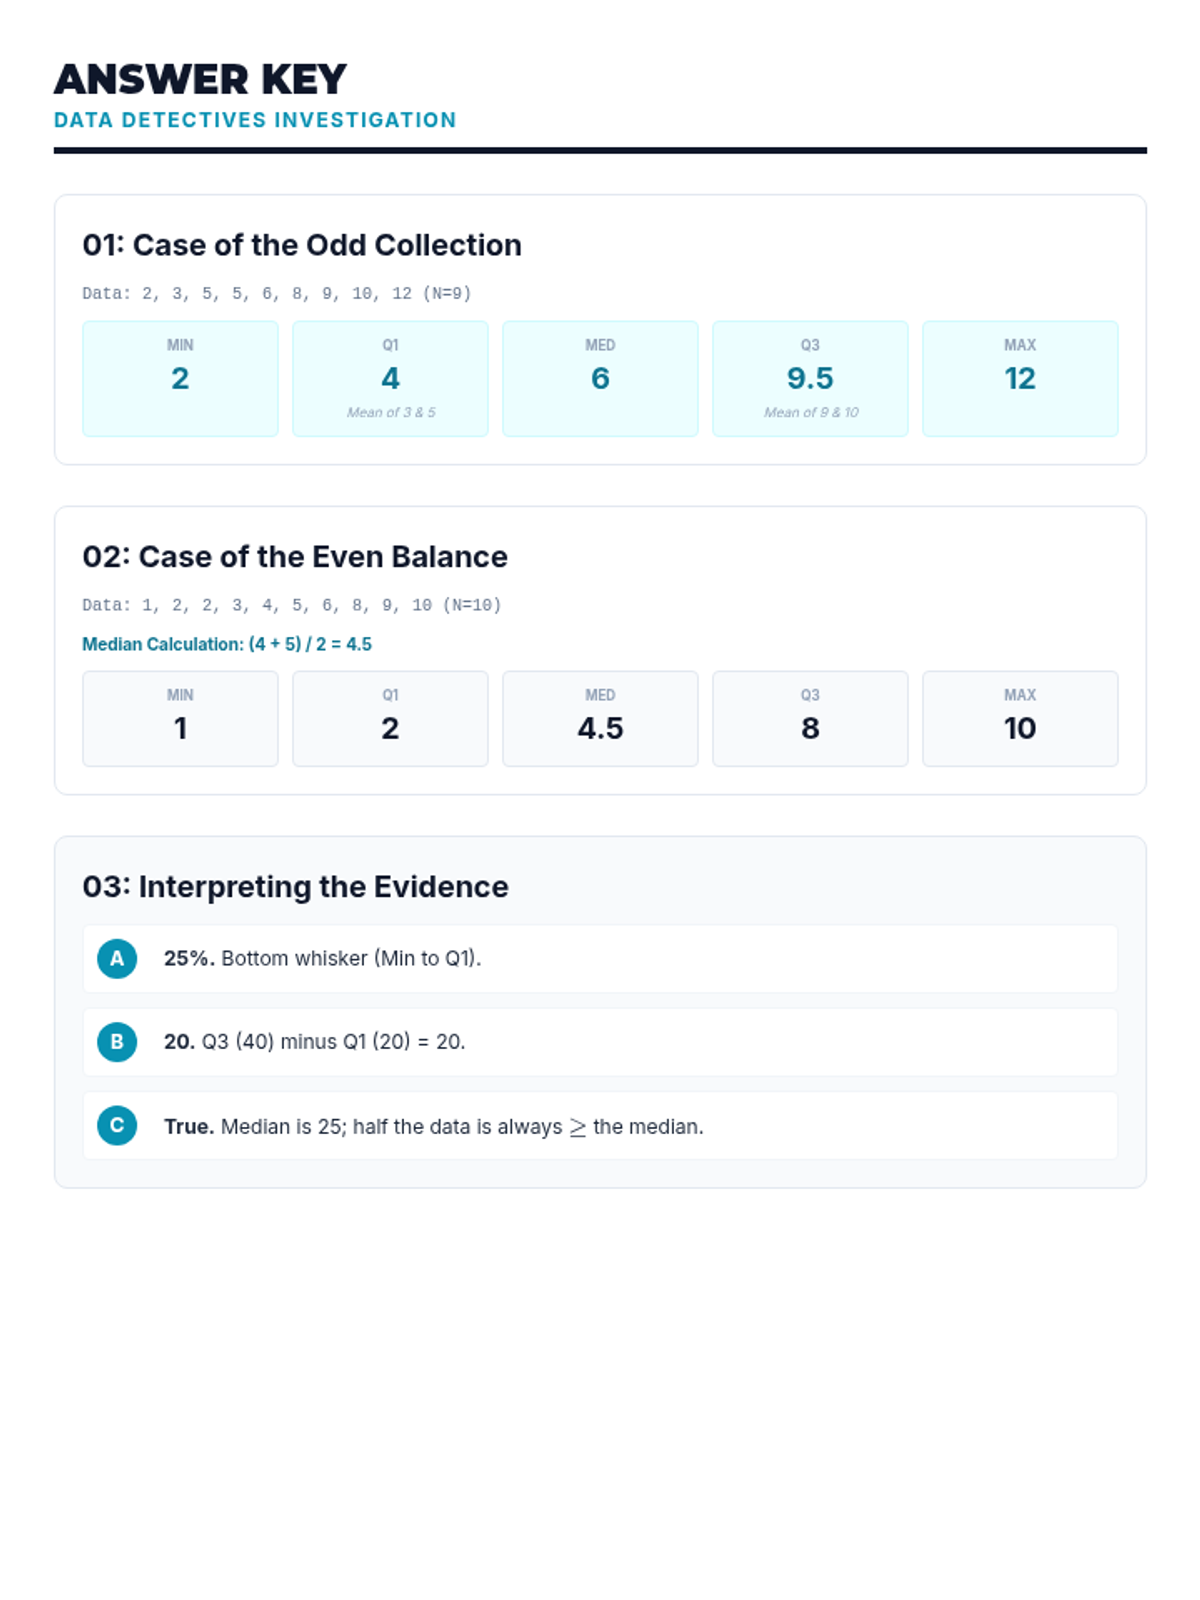1200x1600 pixels.
Task: Click the Q1 box showing 4
Action: pyautogui.click(x=390, y=378)
